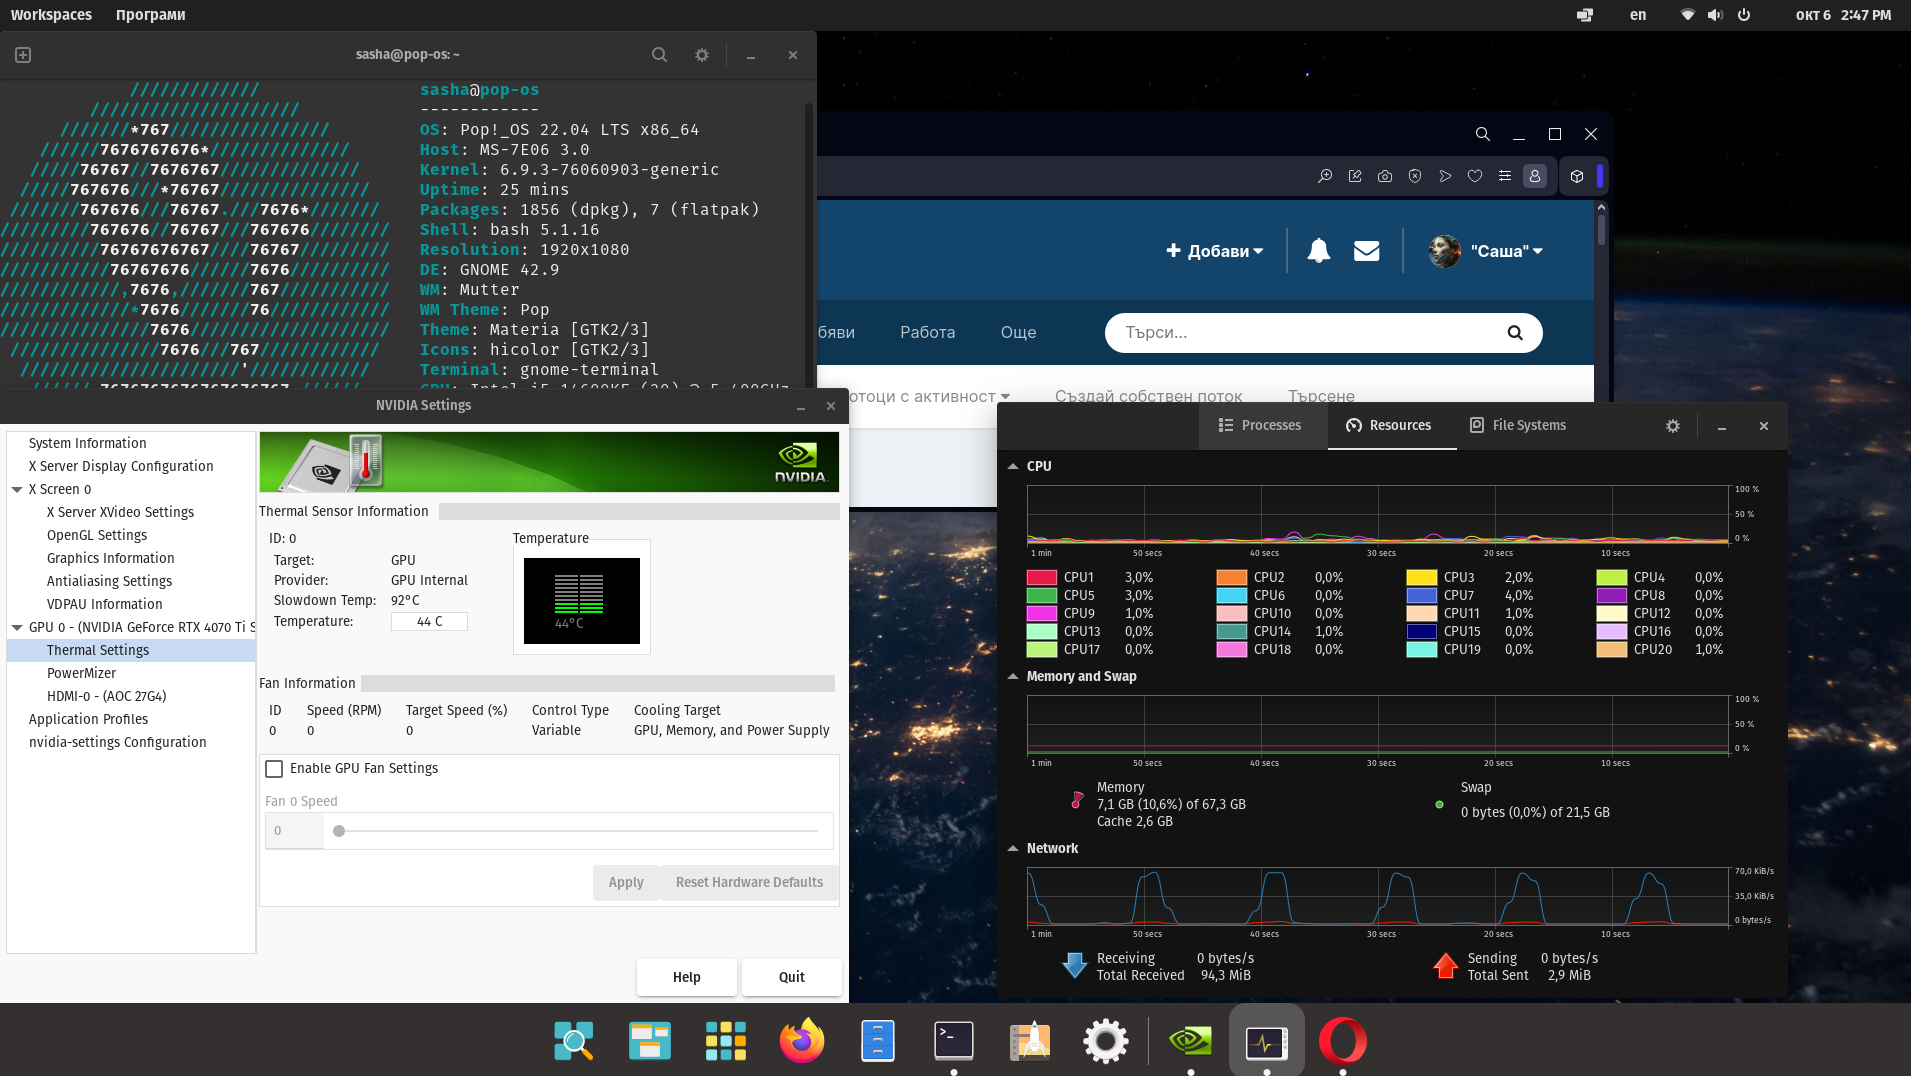The width and height of the screenshot is (1911, 1076).
Task: Take a snapshot with Opera's camera icon
Action: 1385,176
